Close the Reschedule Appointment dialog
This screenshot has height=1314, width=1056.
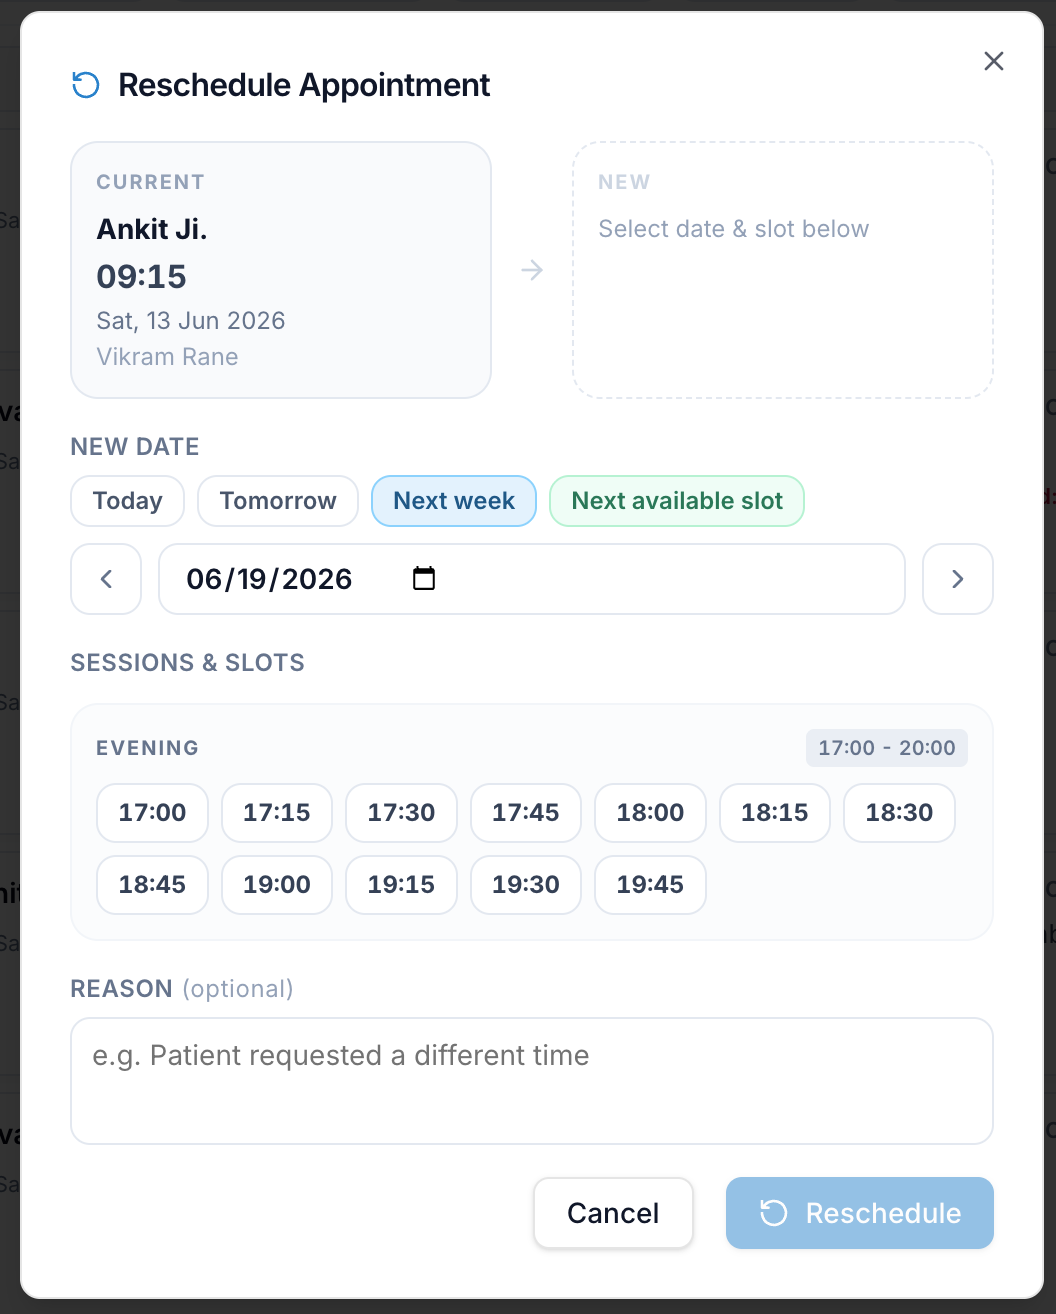click(993, 61)
